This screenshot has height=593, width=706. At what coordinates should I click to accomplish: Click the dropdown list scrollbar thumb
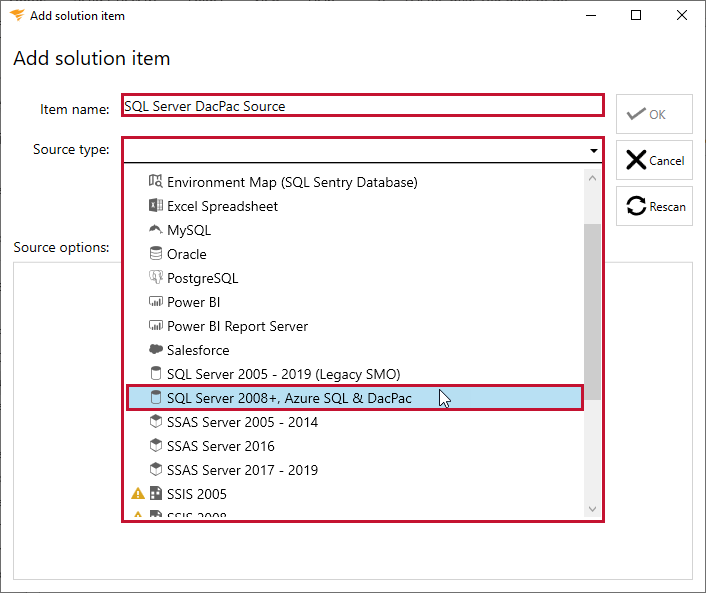pyautogui.click(x=593, y=311)
